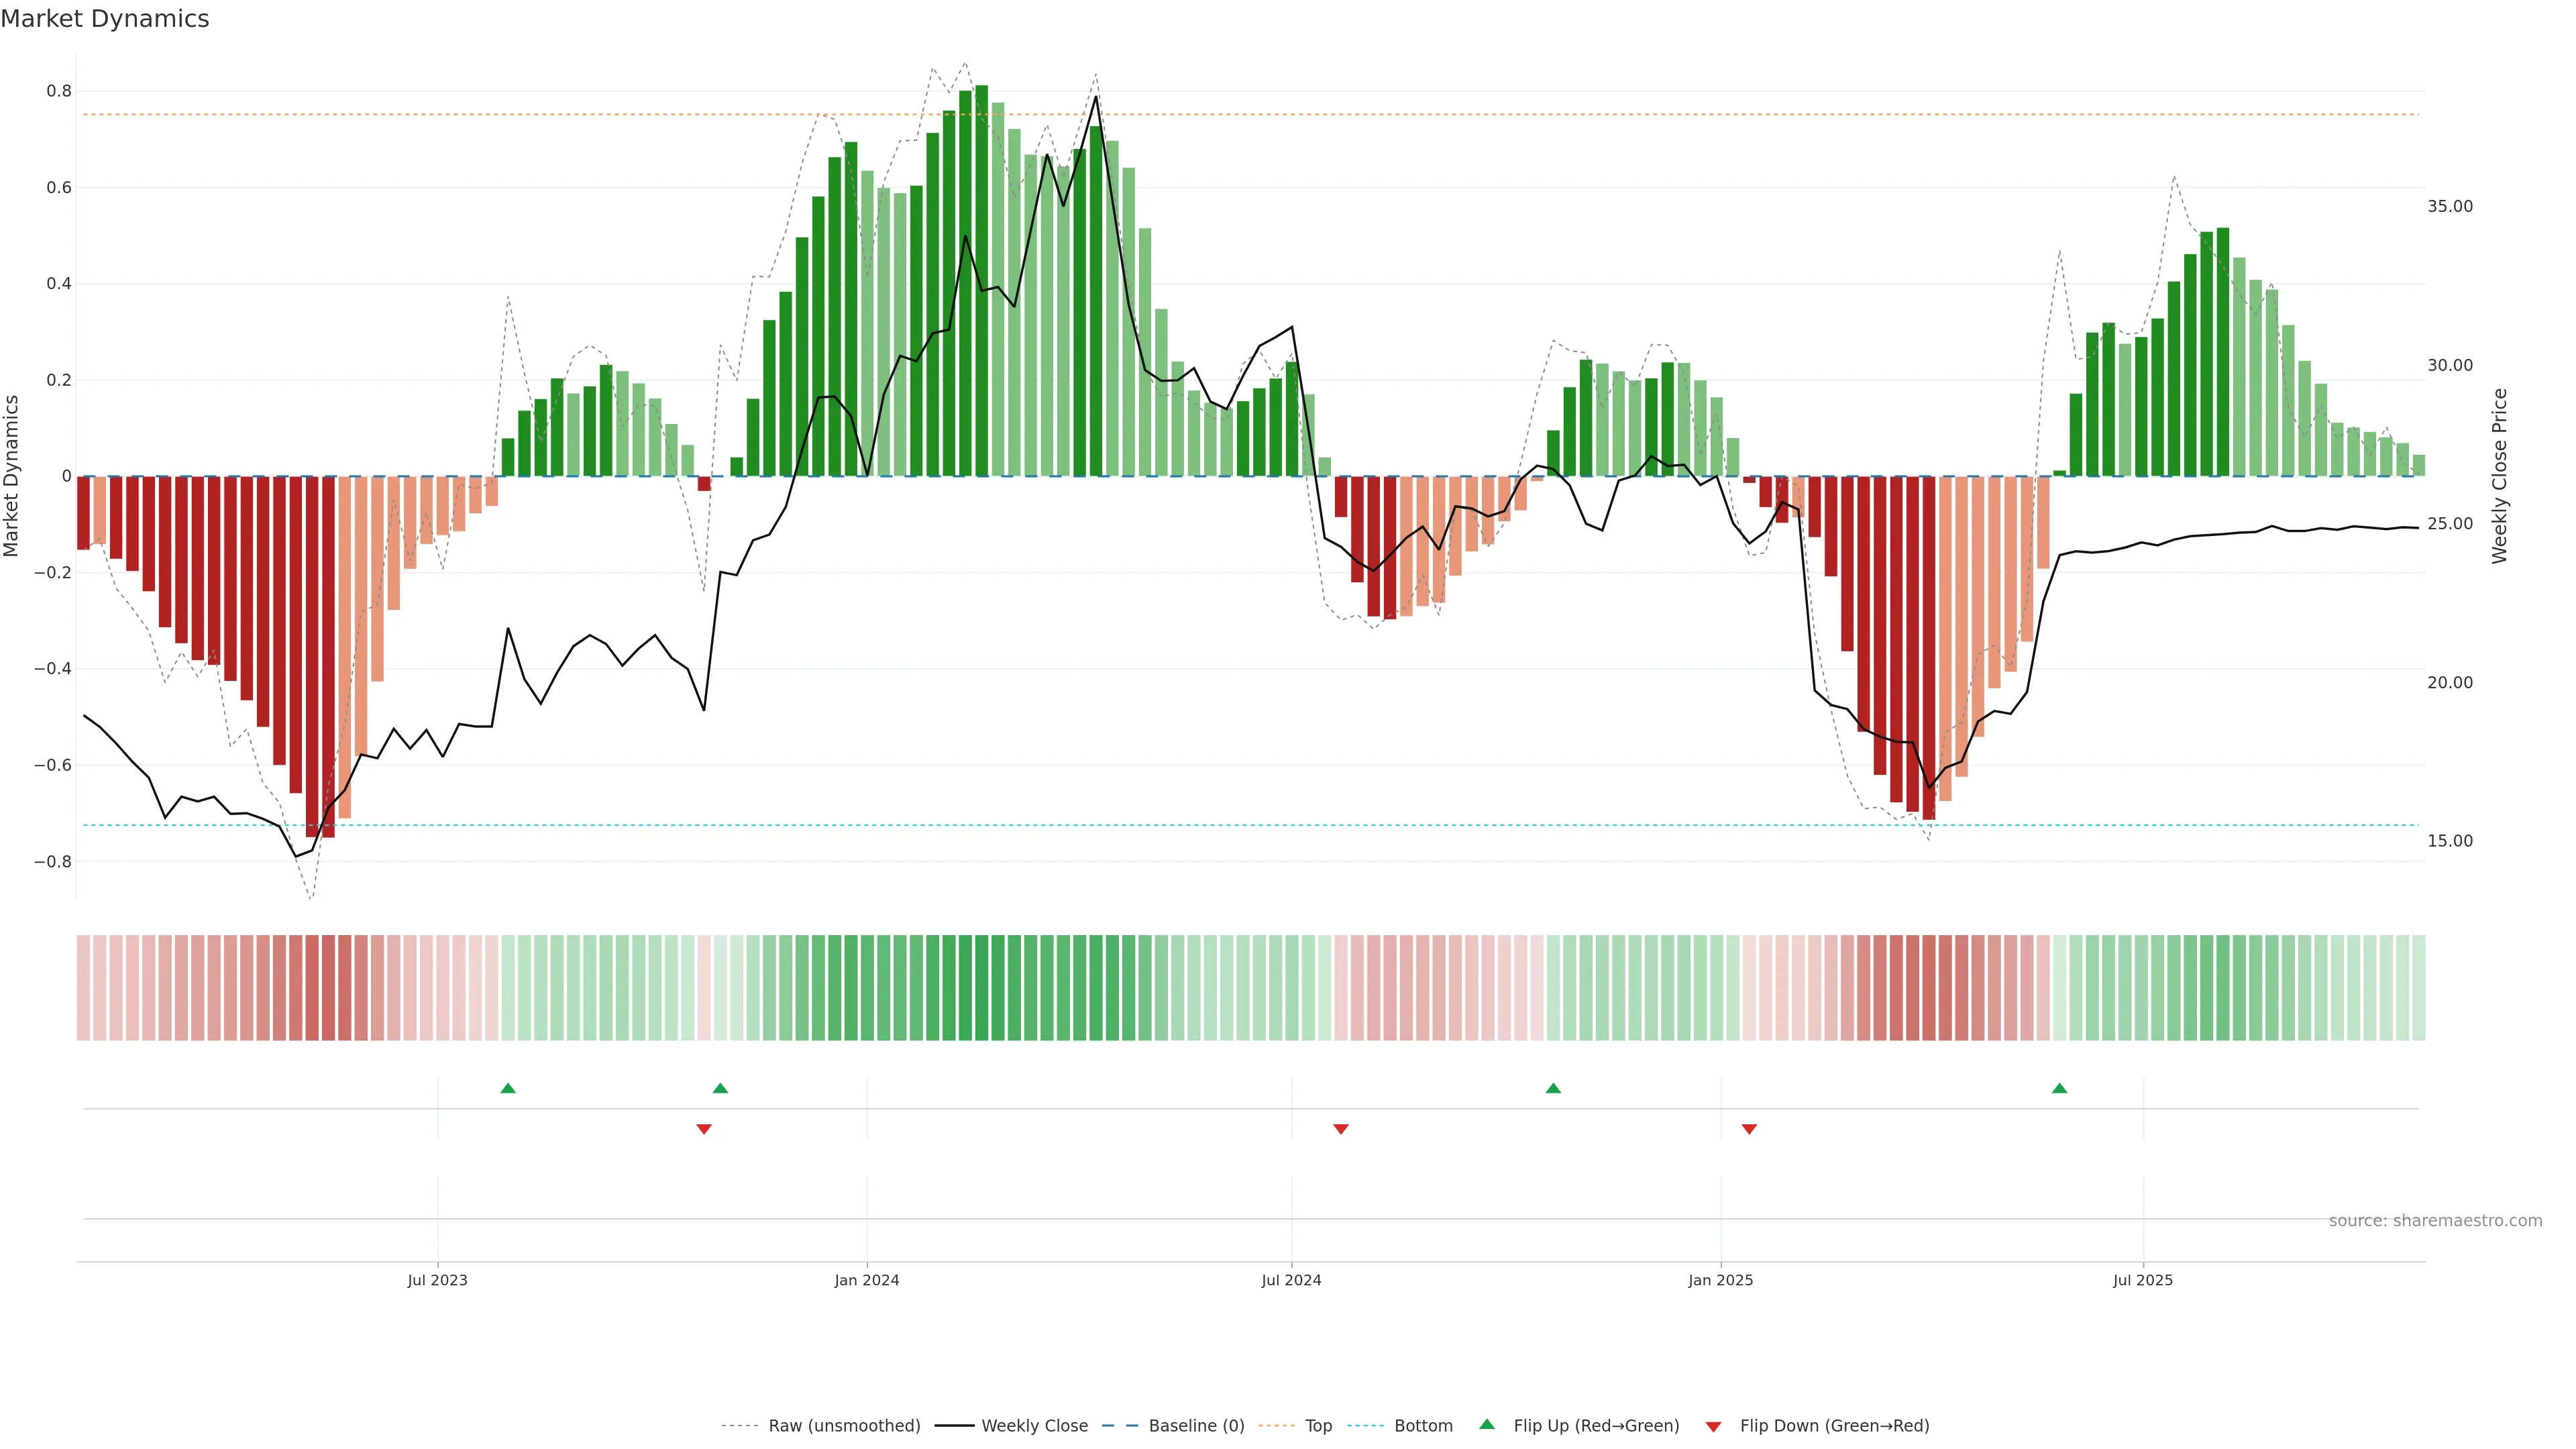Screen dimensions: 2576x1449
Task: Toggle the Weekly Close legend entry
Action: click(1034, 1426)
